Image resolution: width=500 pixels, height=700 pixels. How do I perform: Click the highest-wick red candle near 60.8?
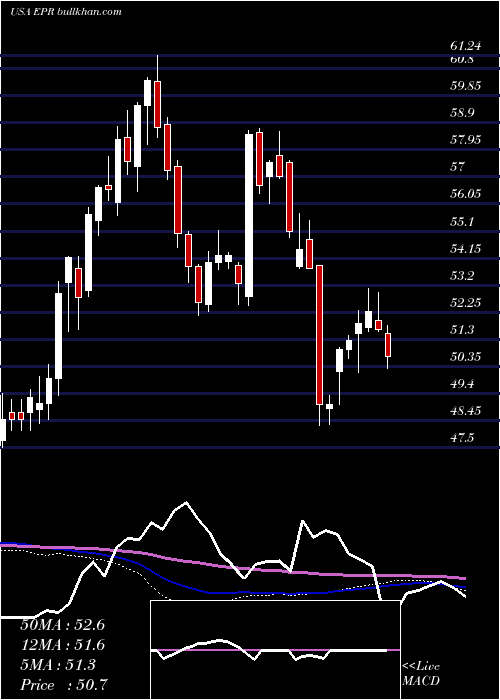pos(157,104)
